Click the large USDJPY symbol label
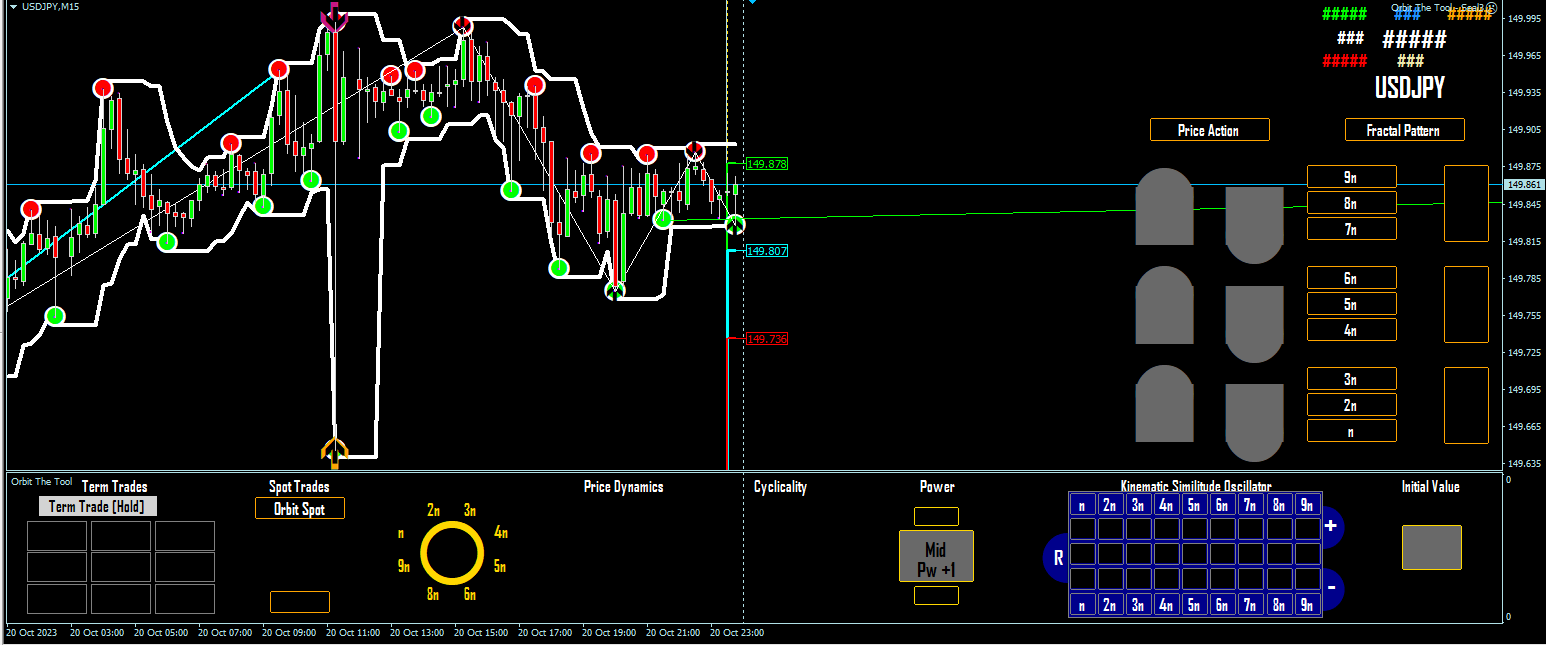 (1410, 88)
